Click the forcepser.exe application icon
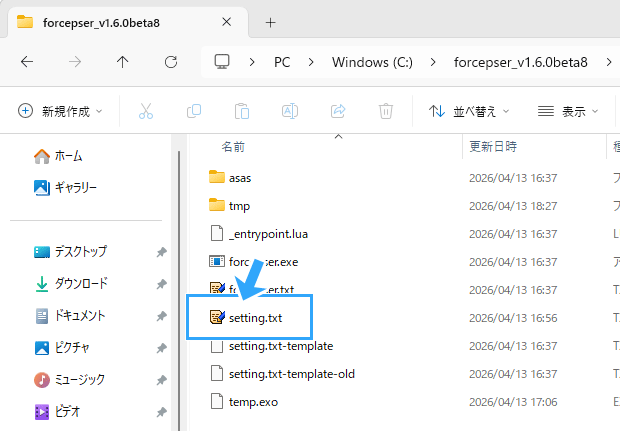This screenshot has width=620, height=431. (217, 262)
